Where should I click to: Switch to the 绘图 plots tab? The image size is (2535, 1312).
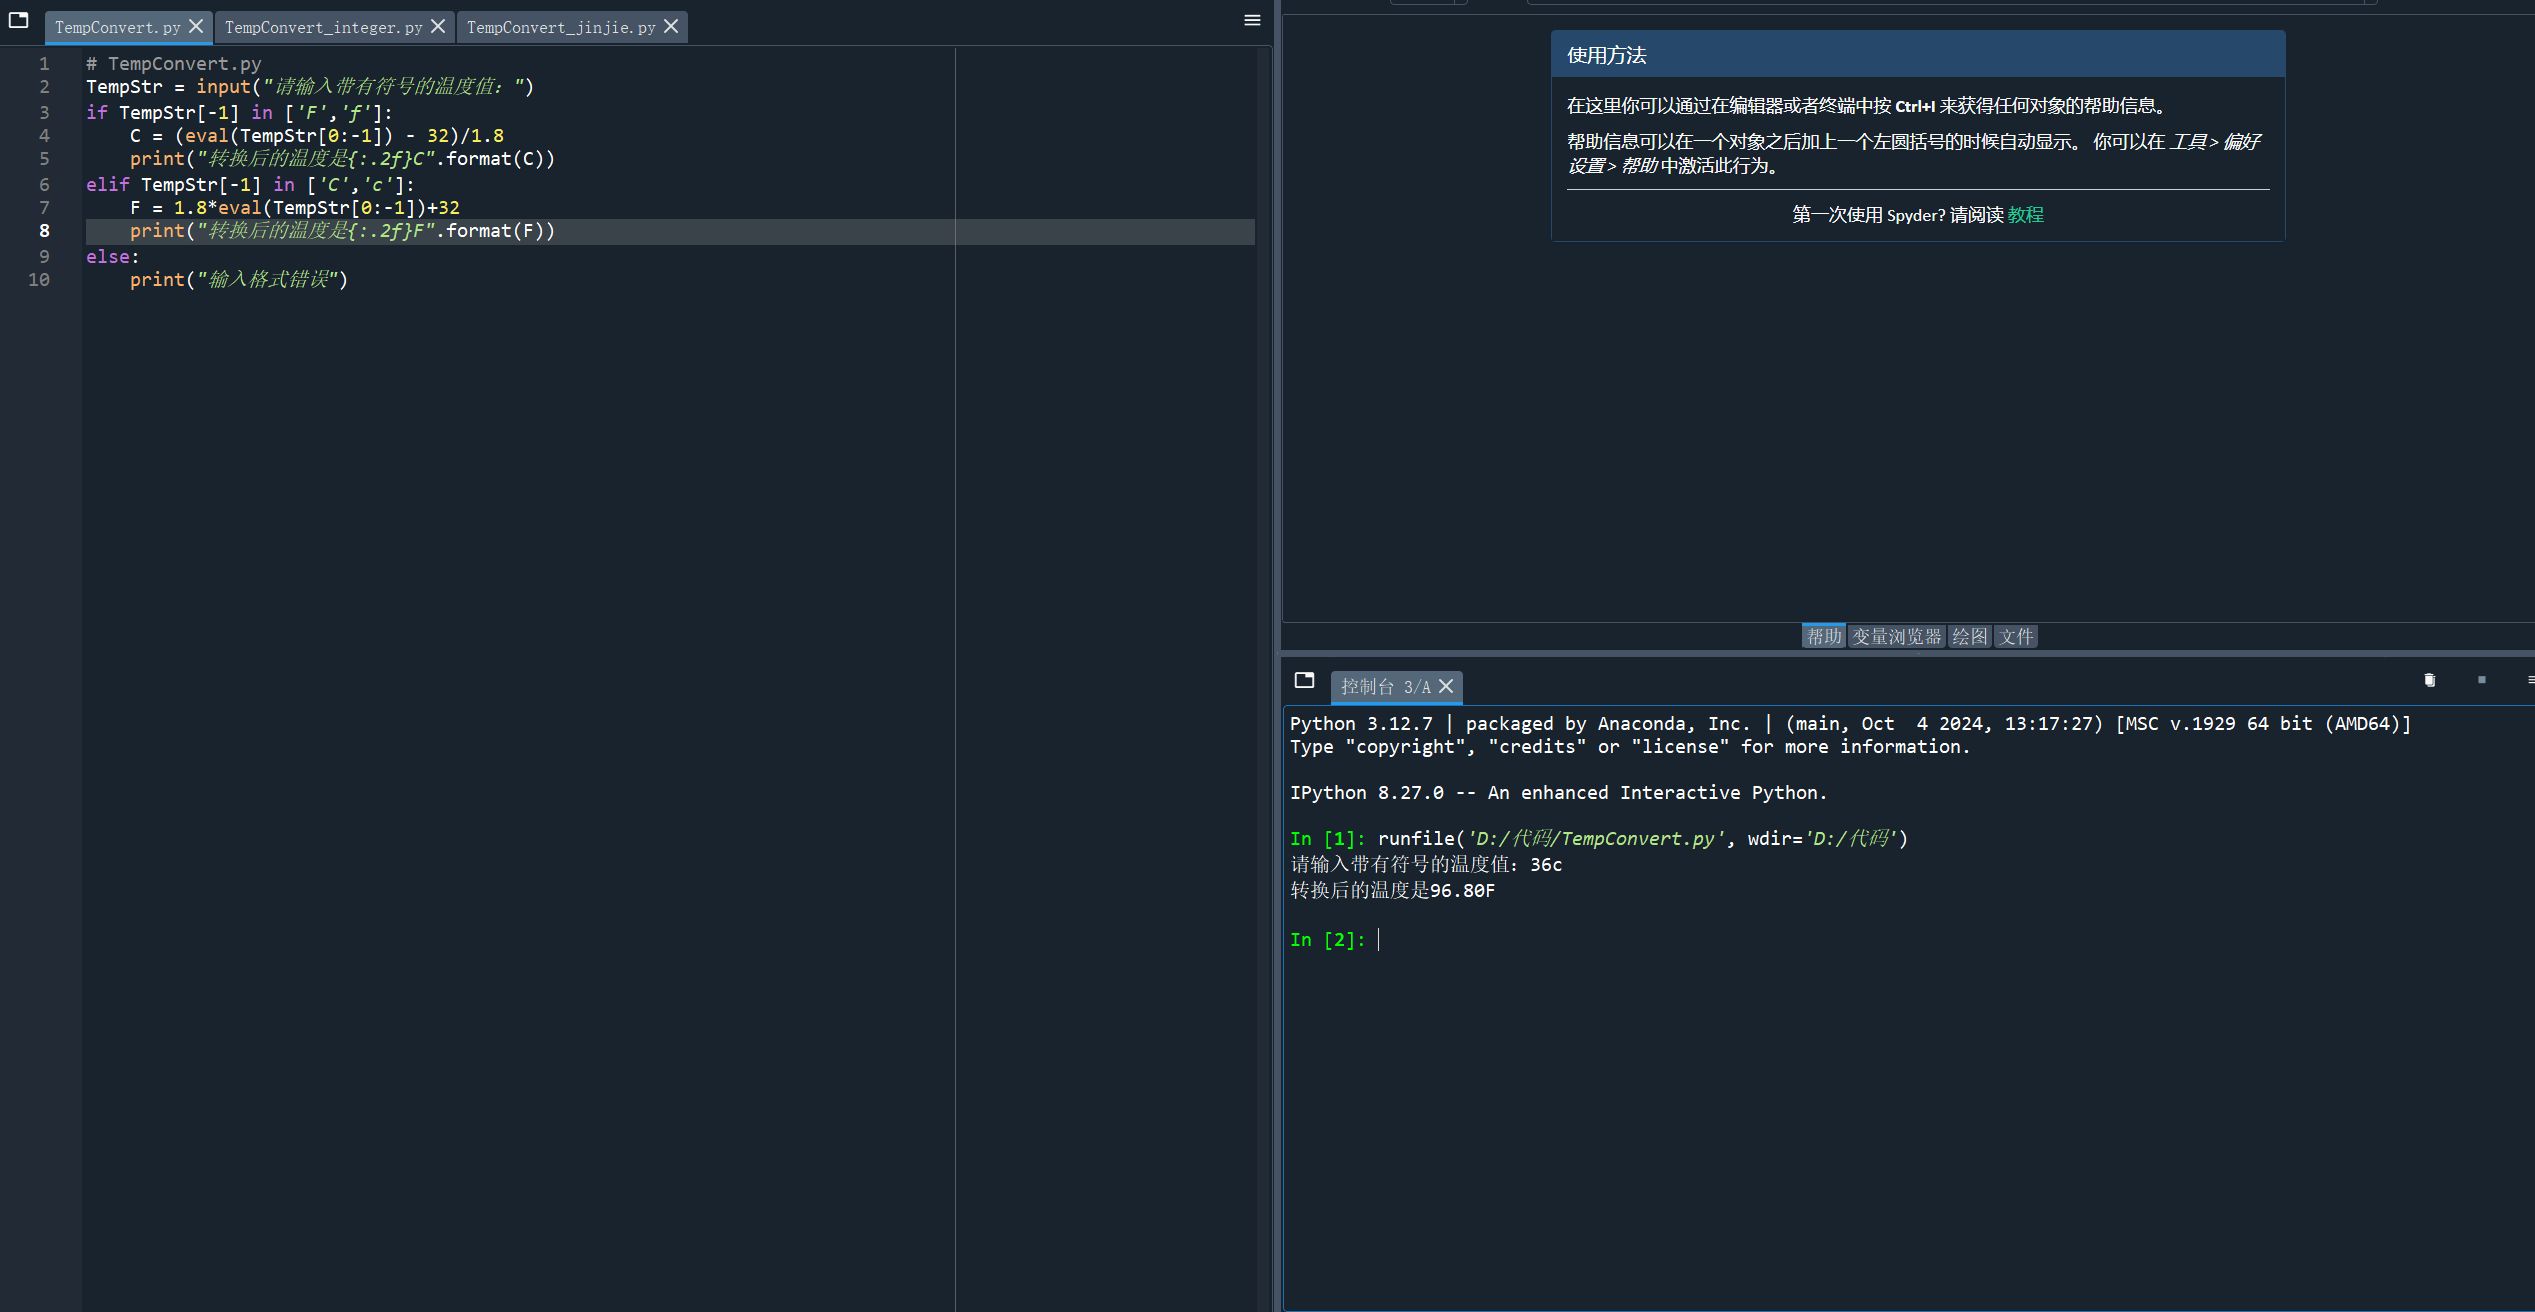(x=1969, y=636)
